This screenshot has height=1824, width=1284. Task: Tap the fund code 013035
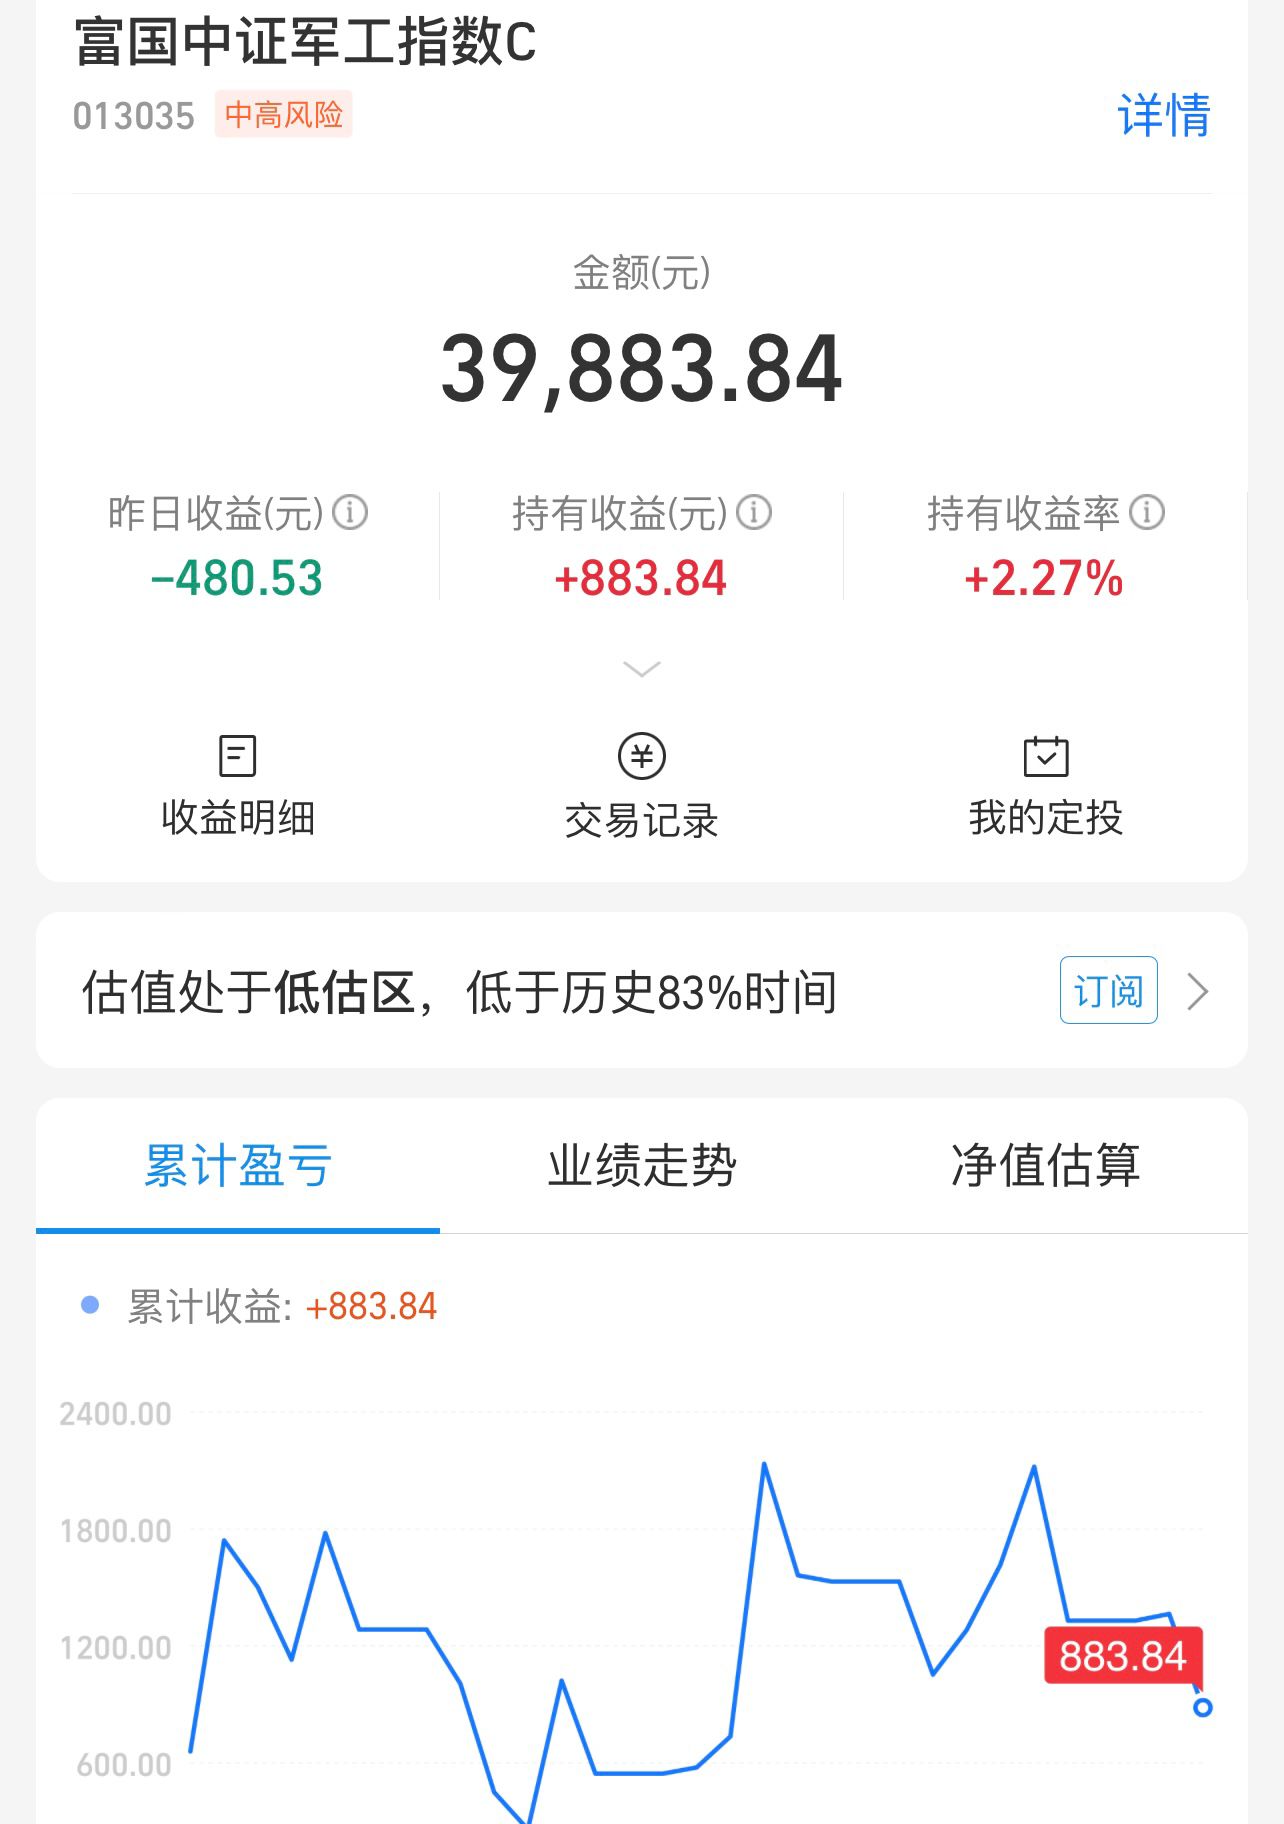134,116
